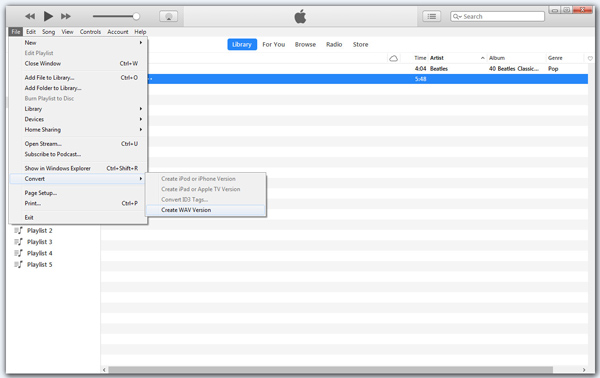Viewport: 600px width, 378px height.
Task: Click the Pop genre cell
Action: tap(553, 69)
